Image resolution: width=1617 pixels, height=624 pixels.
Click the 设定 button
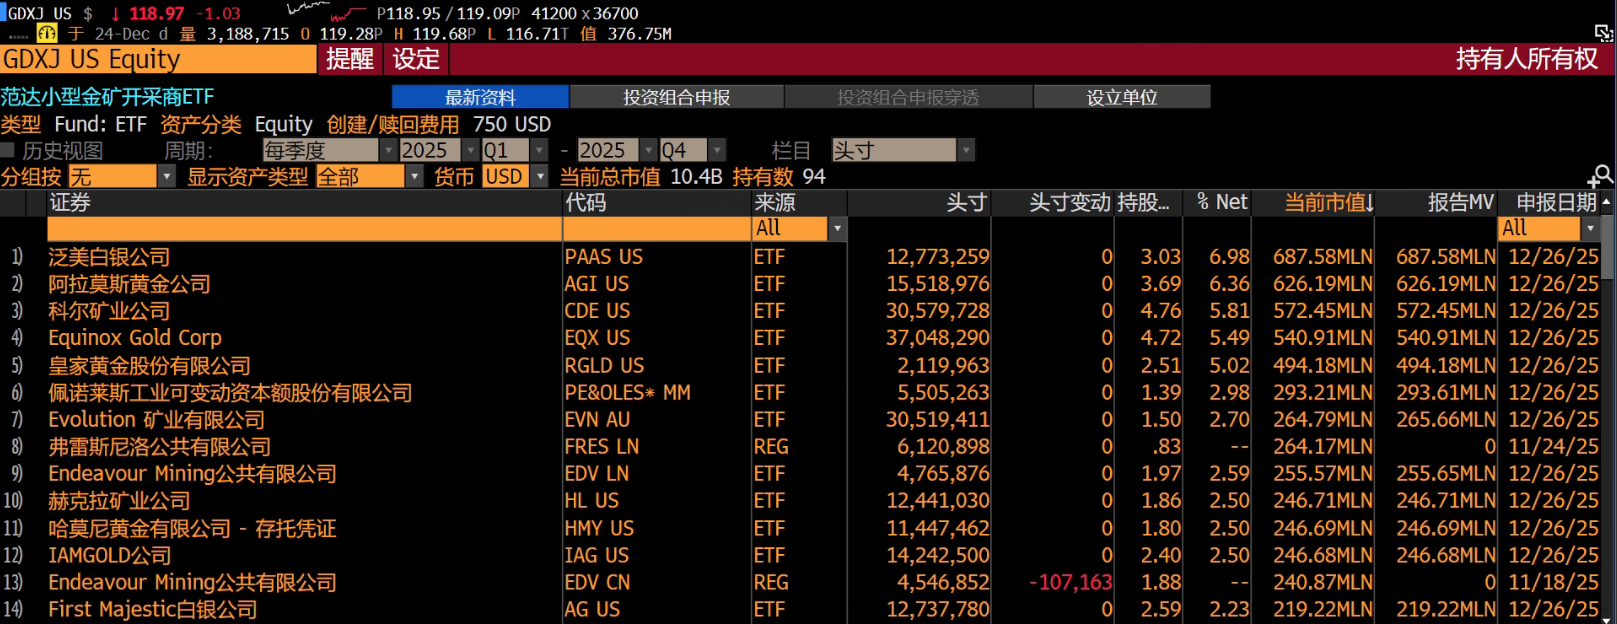pyautogui.click(x=416, y=59)
